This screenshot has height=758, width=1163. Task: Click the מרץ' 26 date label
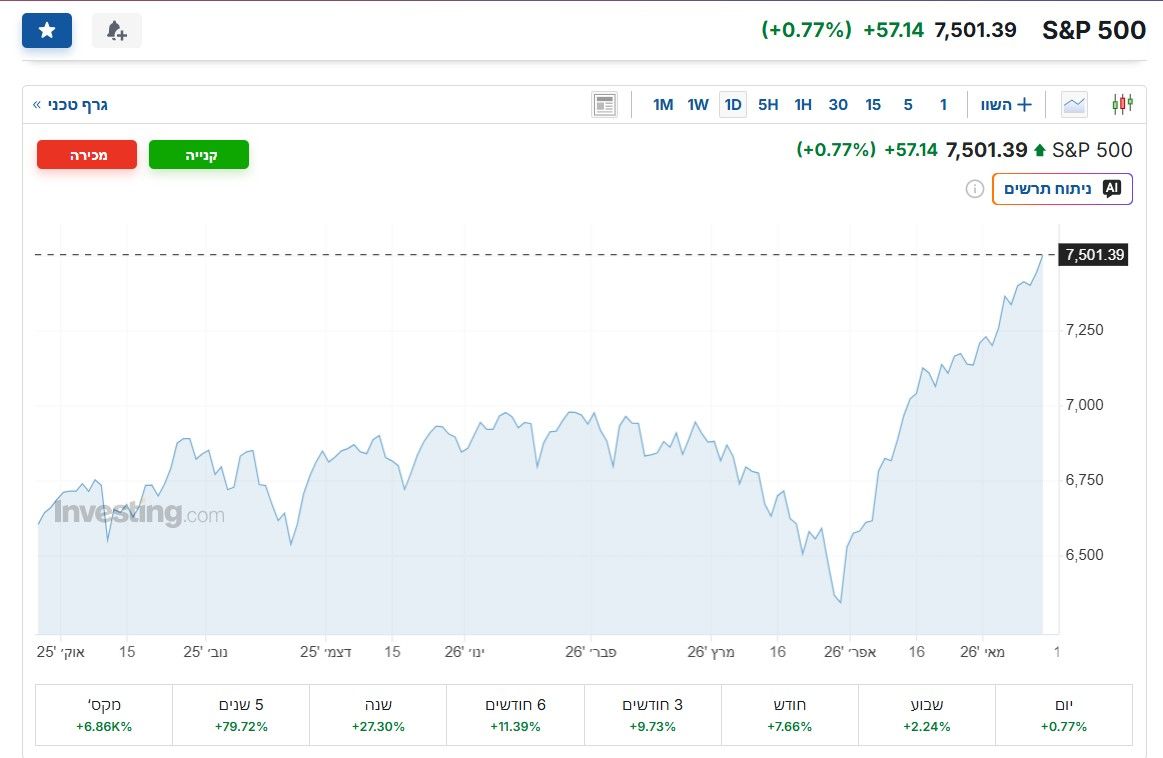pos(711,652)
